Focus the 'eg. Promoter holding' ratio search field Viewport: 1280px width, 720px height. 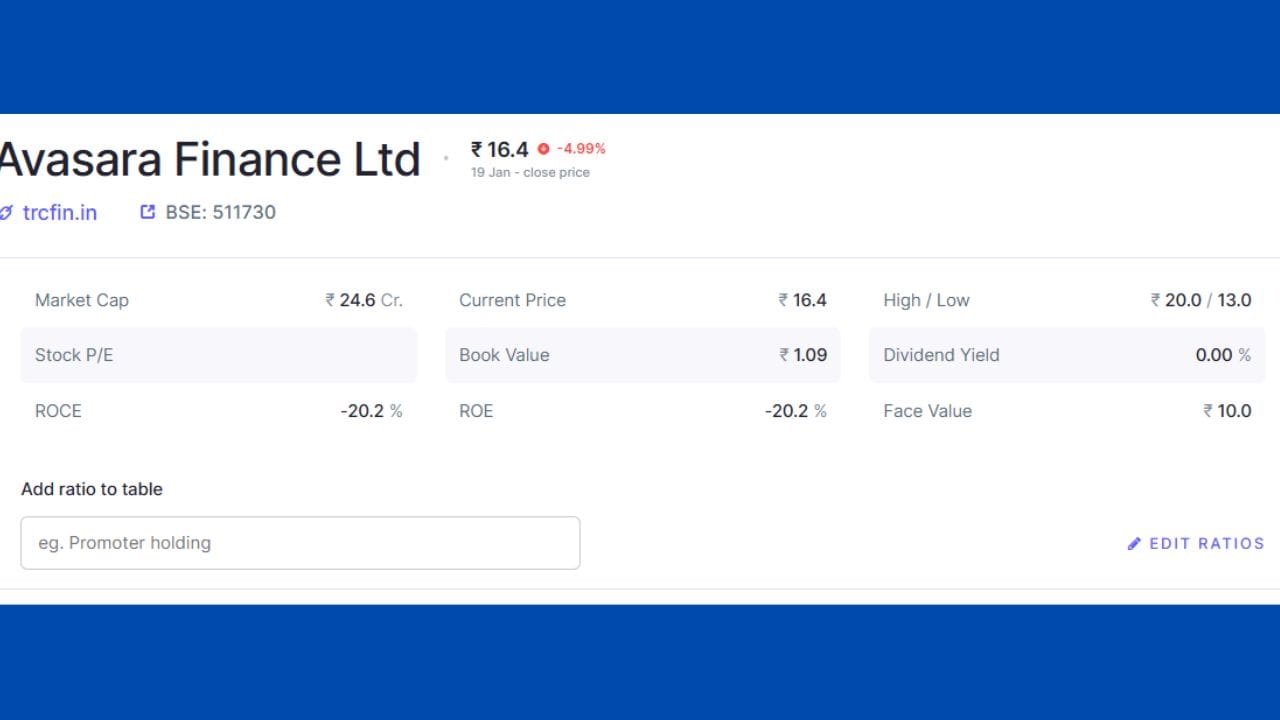click(x=300, y=543)
